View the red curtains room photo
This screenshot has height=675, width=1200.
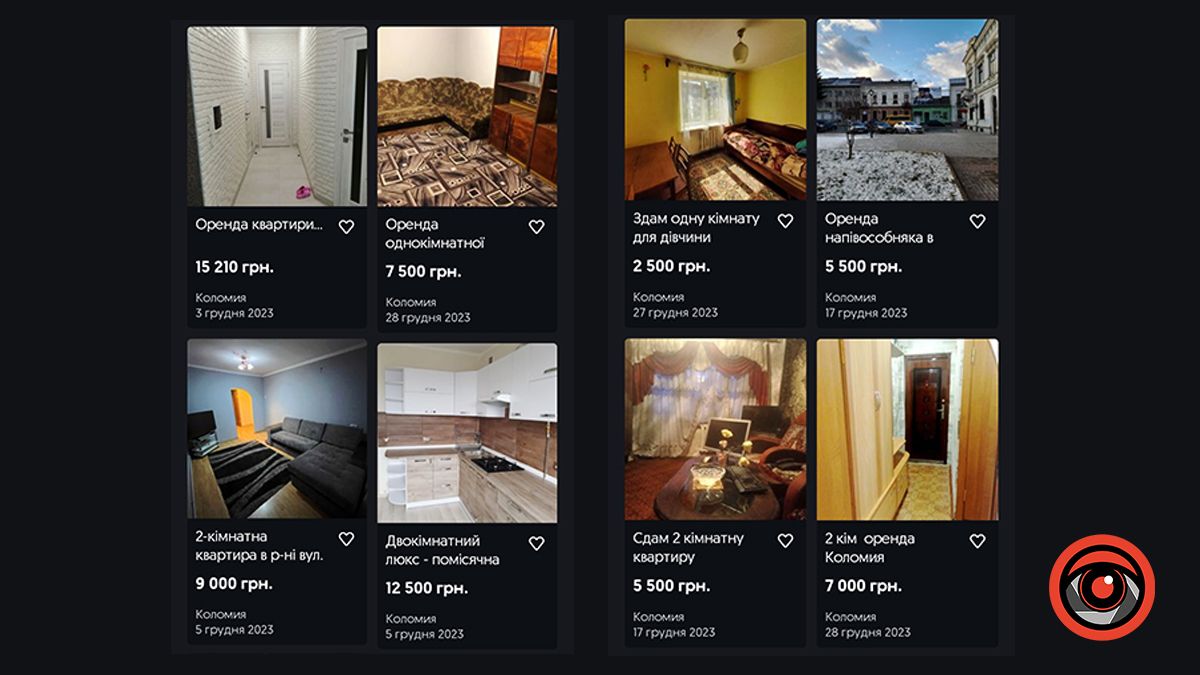pos(715,429)
